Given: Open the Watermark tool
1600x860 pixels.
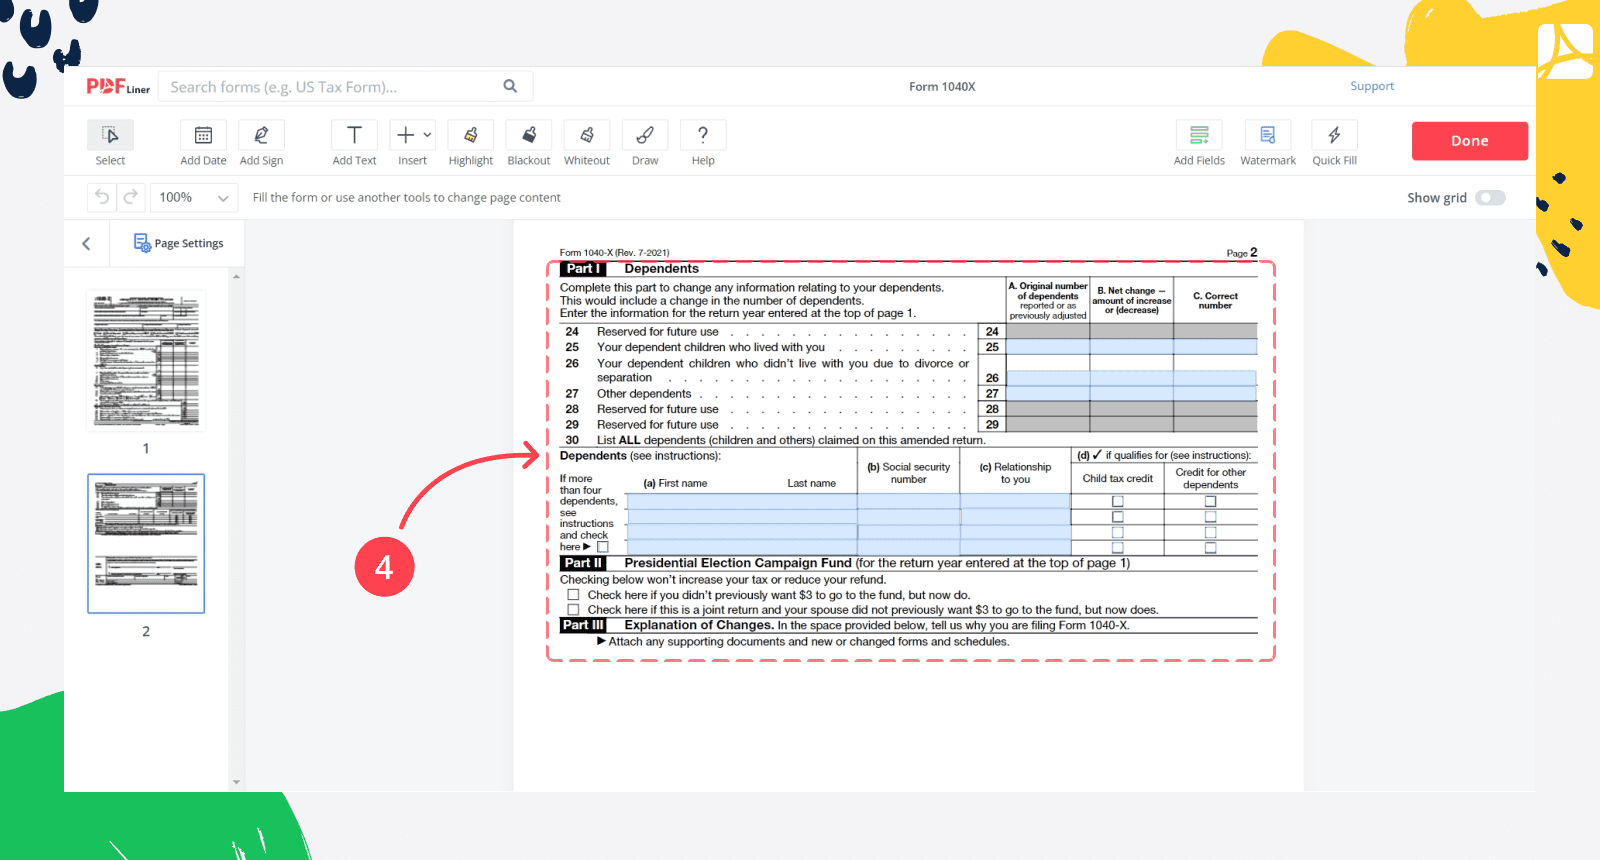Looking at the screenshot, I should pos(1267,136).
